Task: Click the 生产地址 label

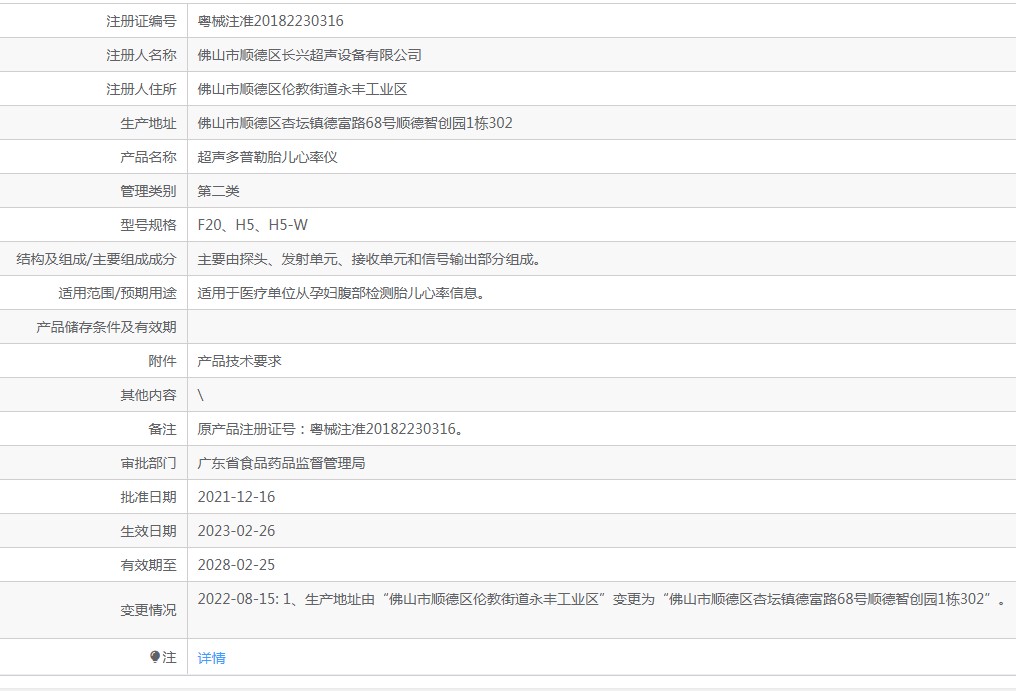Action: (148, 123)
